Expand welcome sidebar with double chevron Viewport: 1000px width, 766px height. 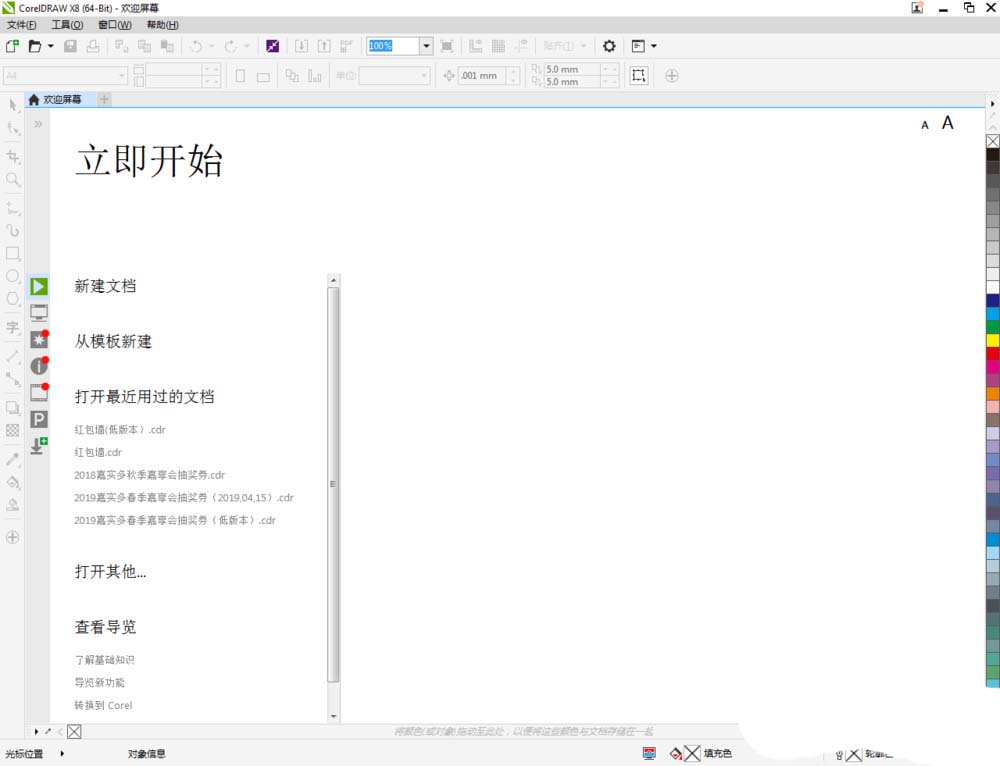point(38,124)
